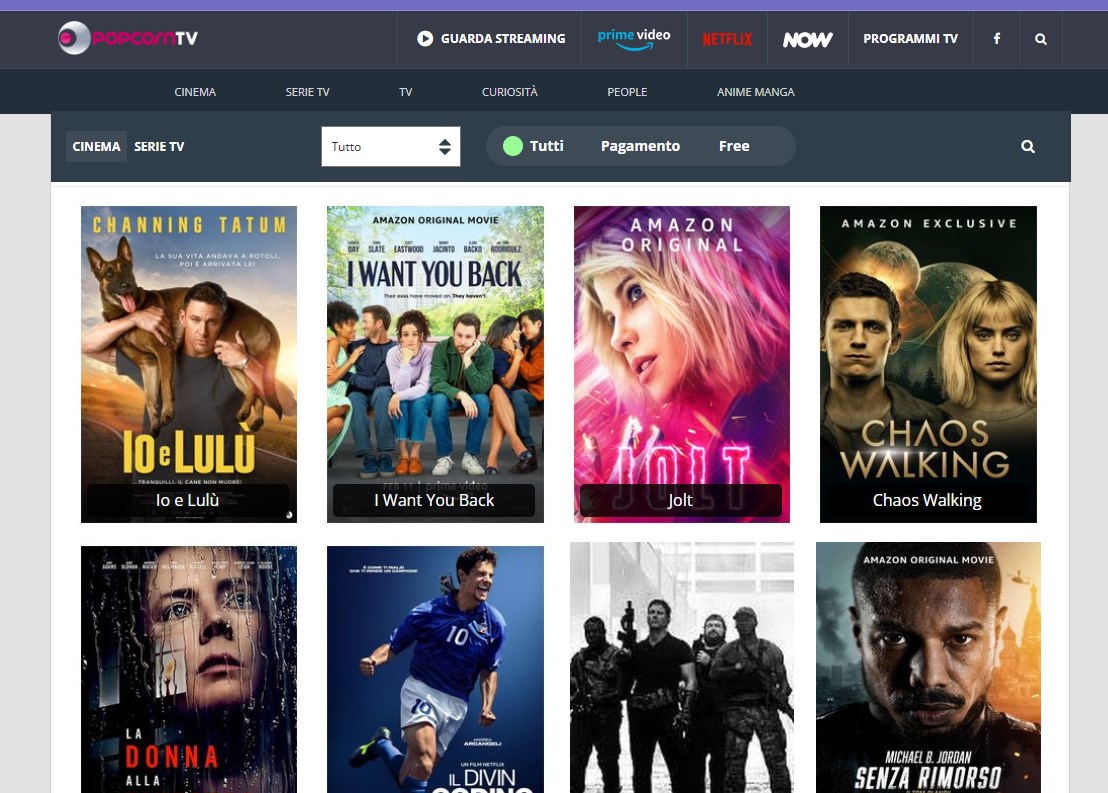Open the Tutto dropdown
The width and height of the screenshot is (1108, 793).
pos(391,146)
